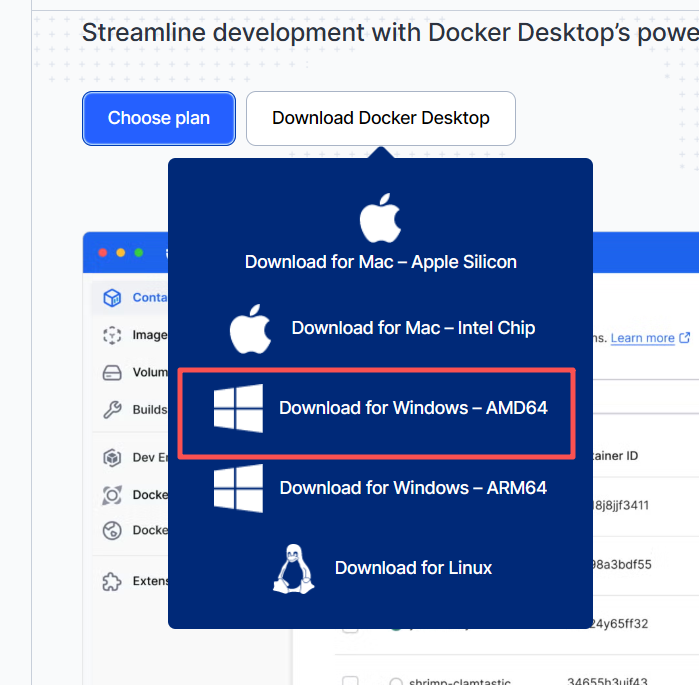Tick the checkbox in the 24y65ff32 row
This screenshot has width=699, height=685.
pos(350,625)
